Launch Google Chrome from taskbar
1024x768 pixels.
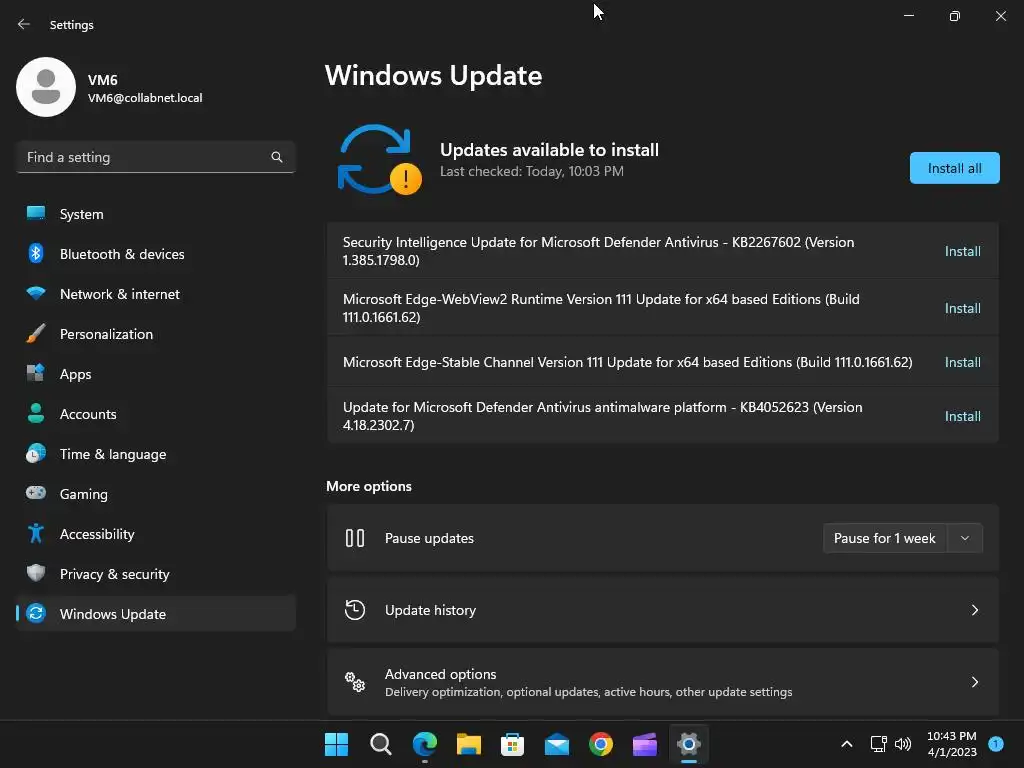click(x=601, y=744)
